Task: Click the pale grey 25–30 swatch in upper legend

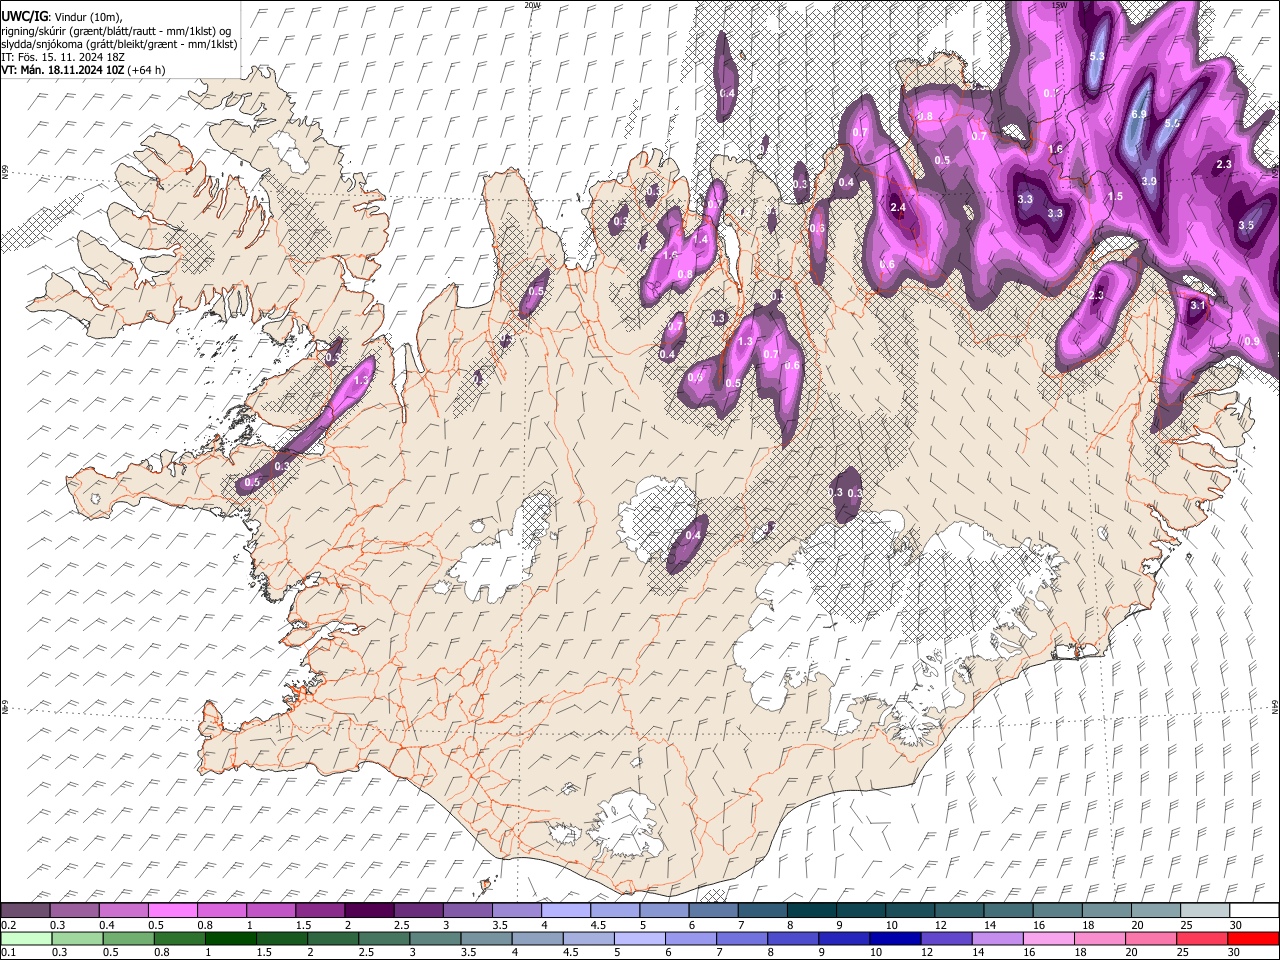Action: click(1205, 911)
